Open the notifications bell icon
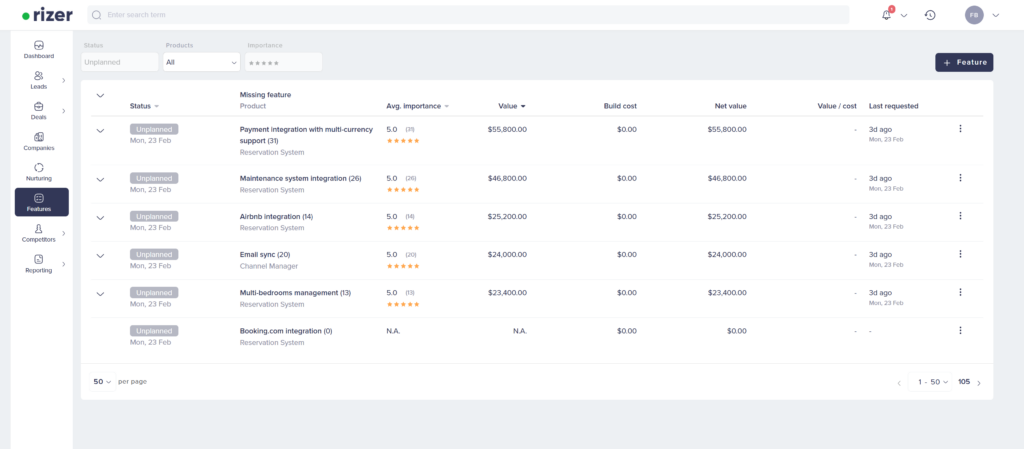1024x449 pixels. 886,15
